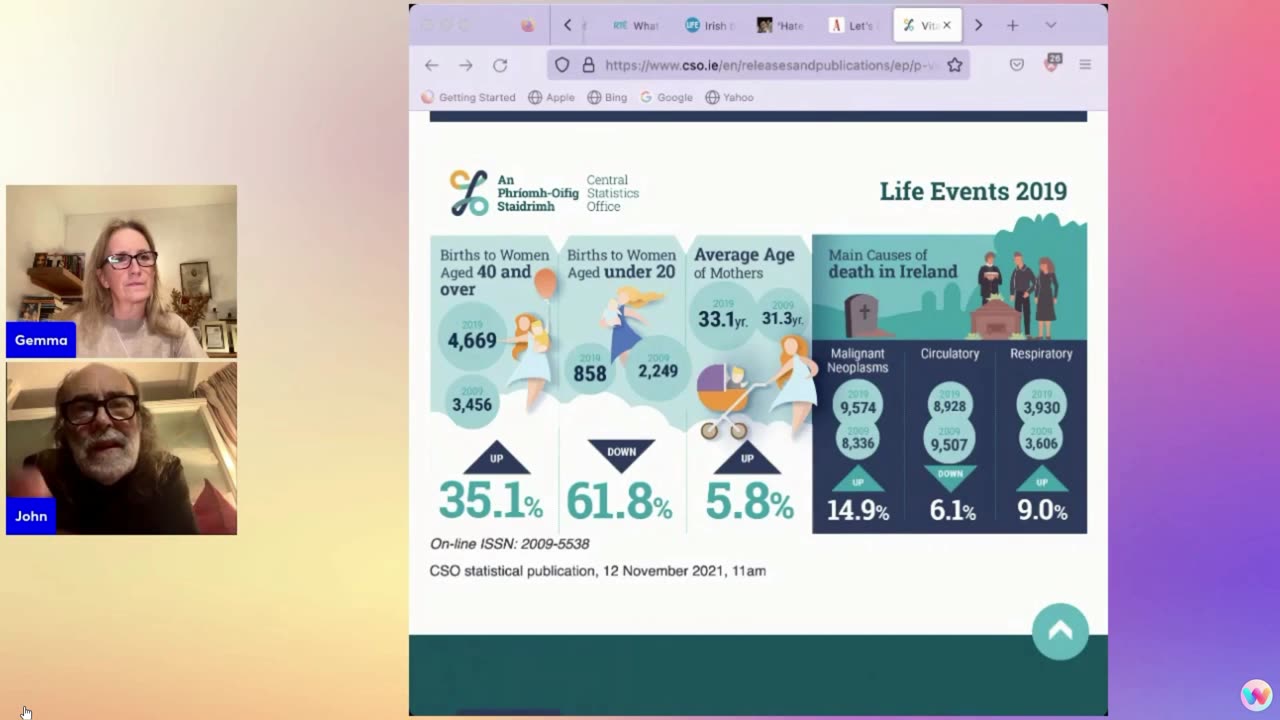Open the extension icon with badge

pyautogui.click(x=1051, y=64)
